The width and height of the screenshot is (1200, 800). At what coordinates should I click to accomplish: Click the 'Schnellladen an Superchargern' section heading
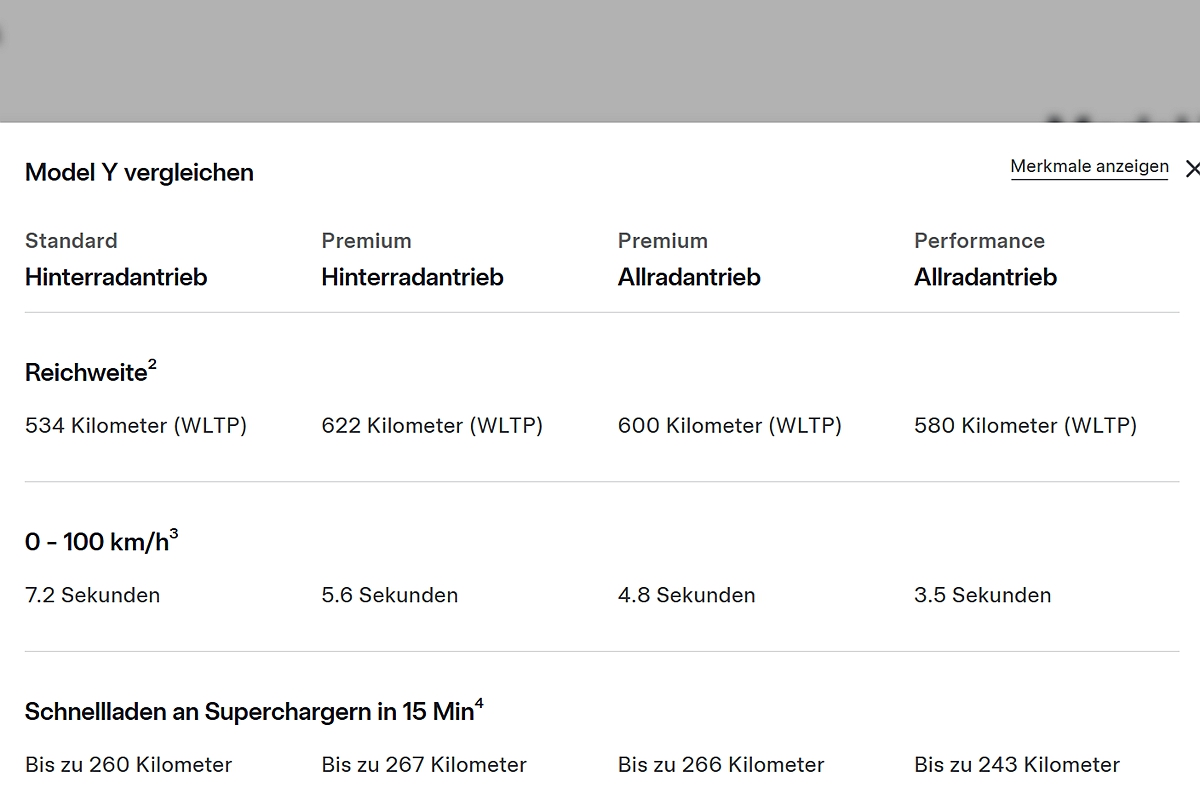coord(248,712)
